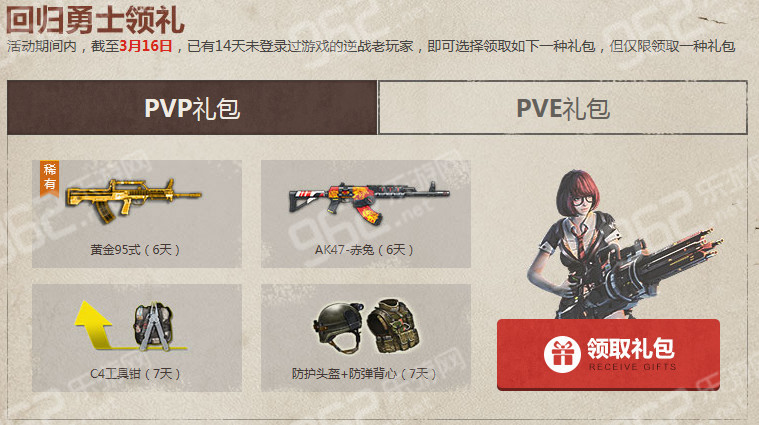
Task: Click the C4工具钳 (7天) label
Action: (x=135, y=374)
